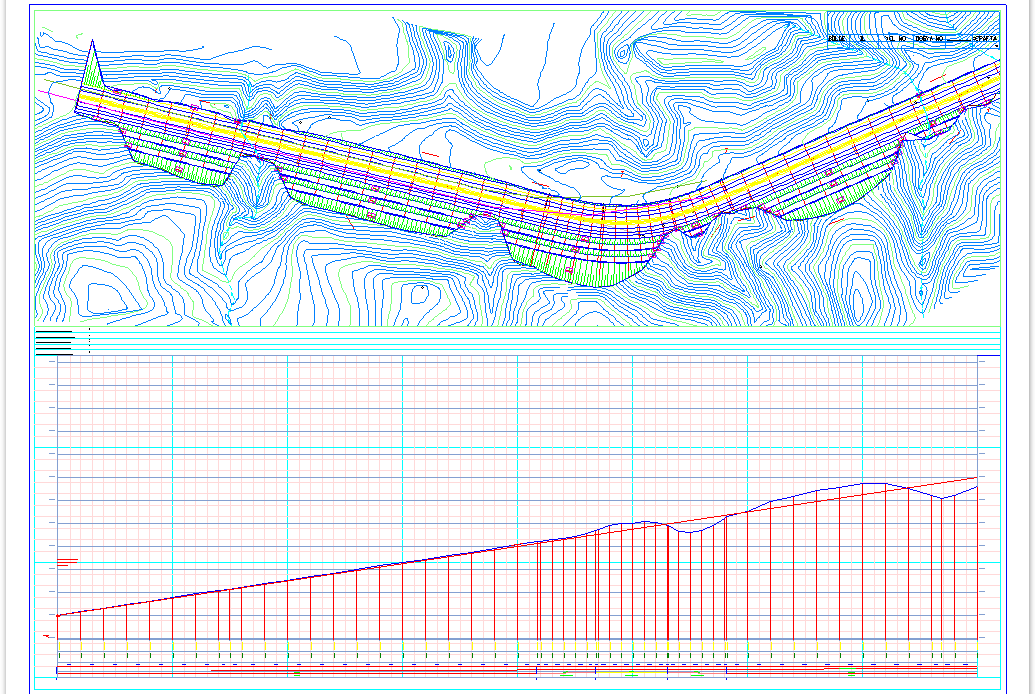Image resolution: width=1035 pixels, height=694 pixels.
Task: Click the short red marks left of profile grid
Action: pyautogui.click(x=67, y=562)
